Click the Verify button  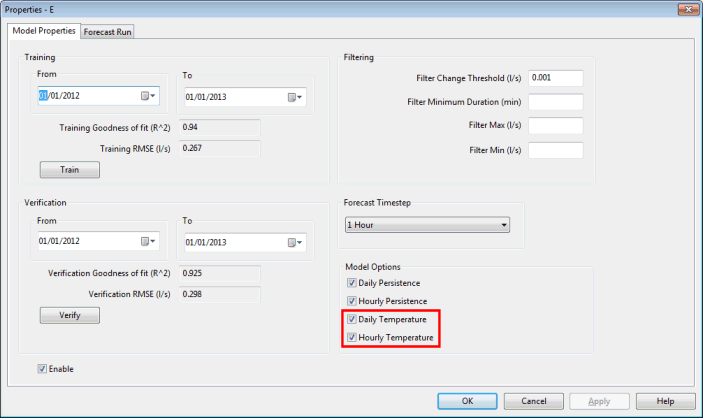pyautogui.click(x=70, y=315)
